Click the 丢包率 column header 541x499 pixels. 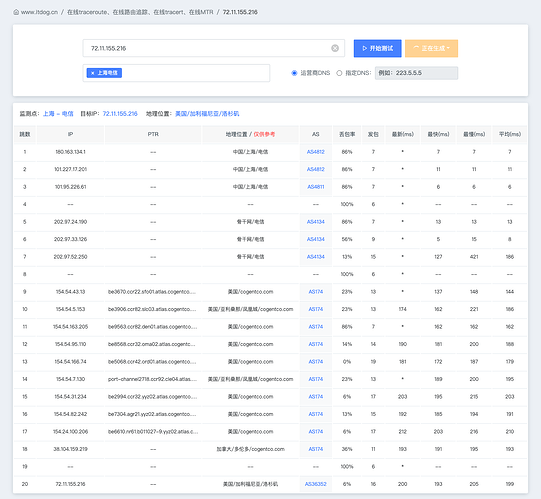[347, 134]
